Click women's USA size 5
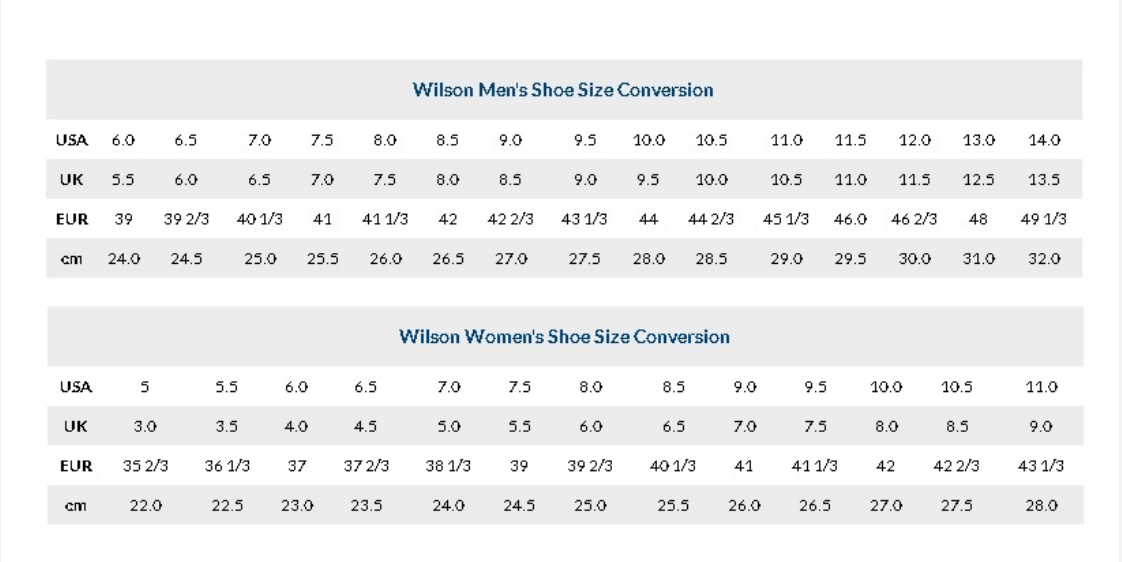The image size is (1122, 562). (x=145, y=387)
